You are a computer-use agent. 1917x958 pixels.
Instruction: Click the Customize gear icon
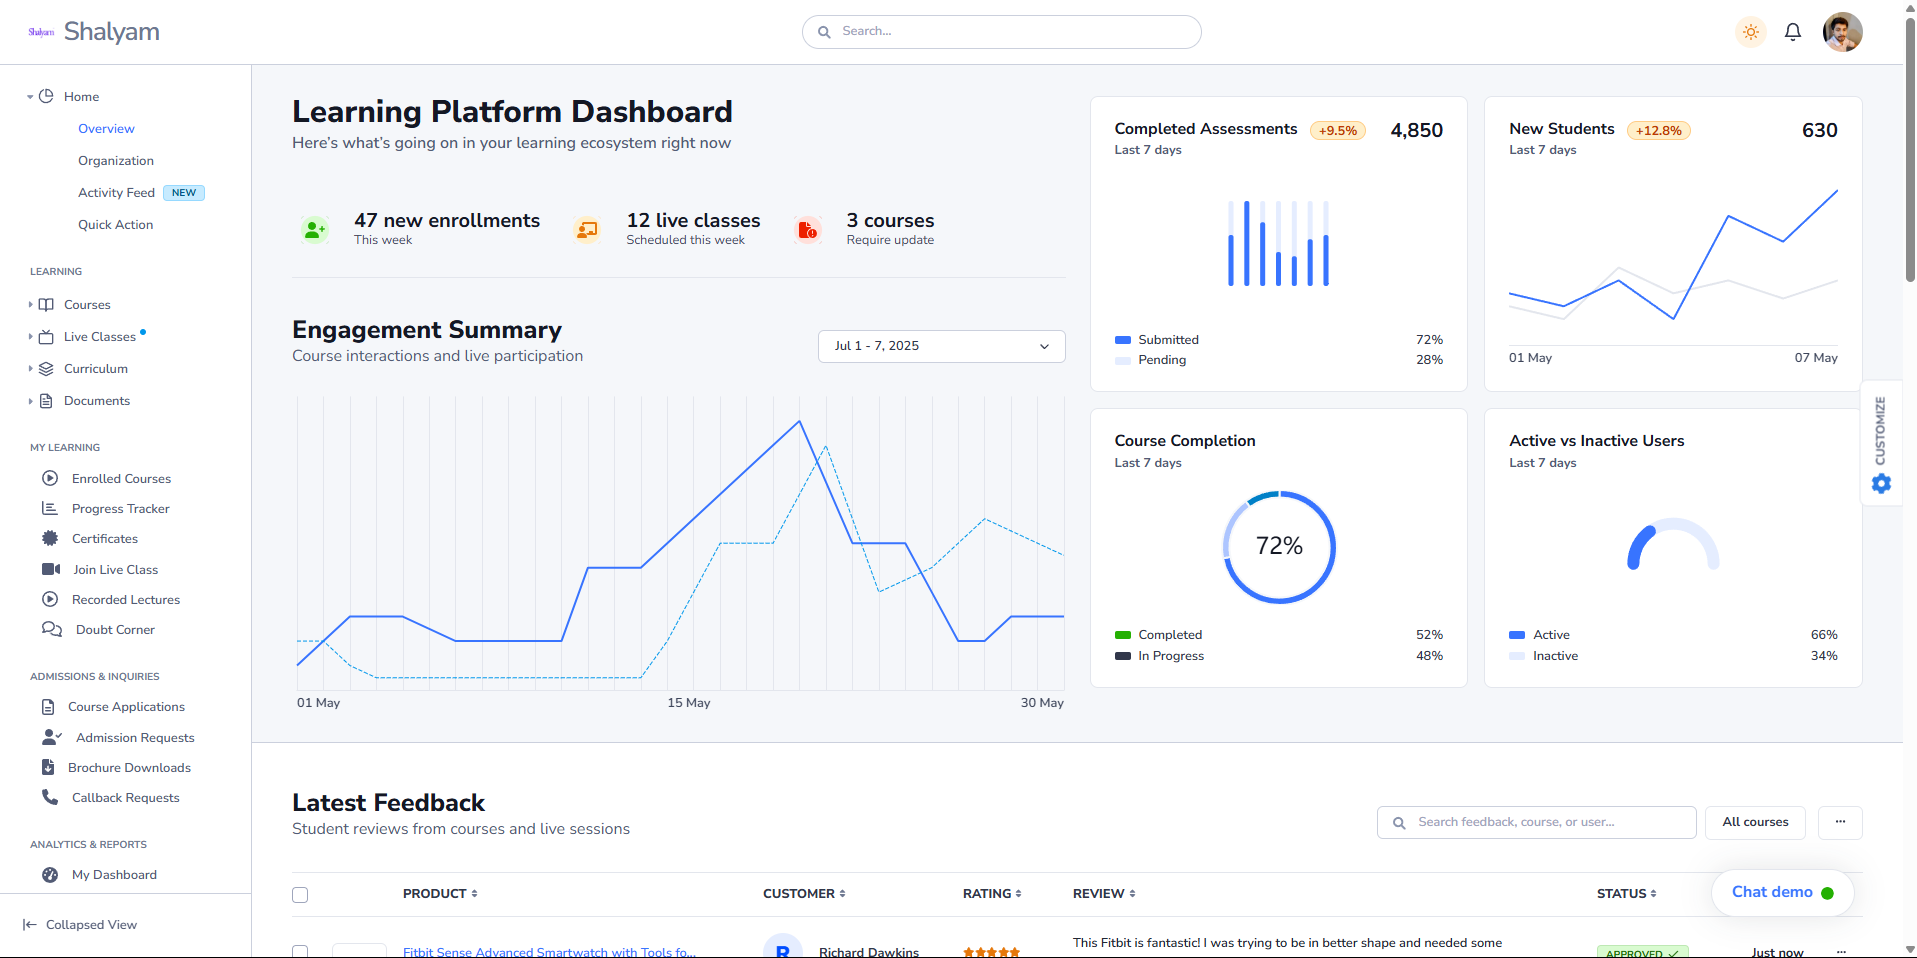[x=1881, y=484]
